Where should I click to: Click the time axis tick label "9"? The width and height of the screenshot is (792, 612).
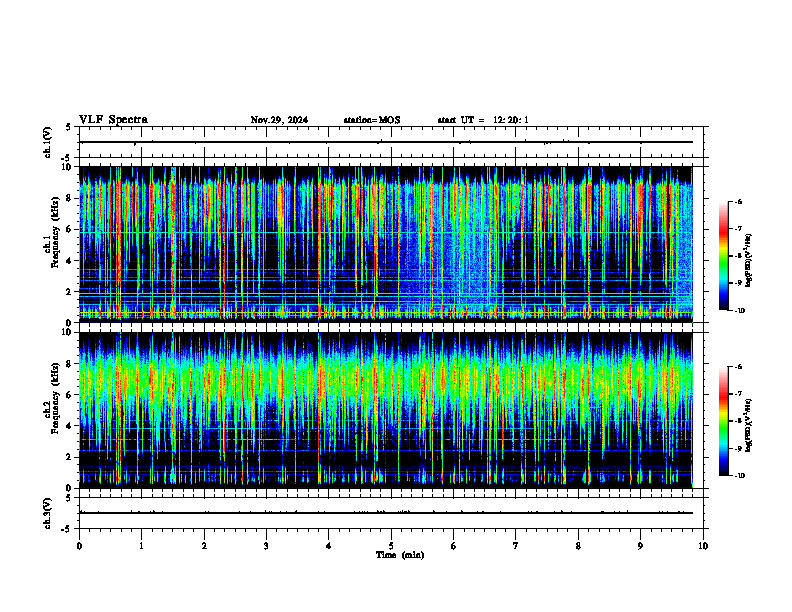[640, 546]
